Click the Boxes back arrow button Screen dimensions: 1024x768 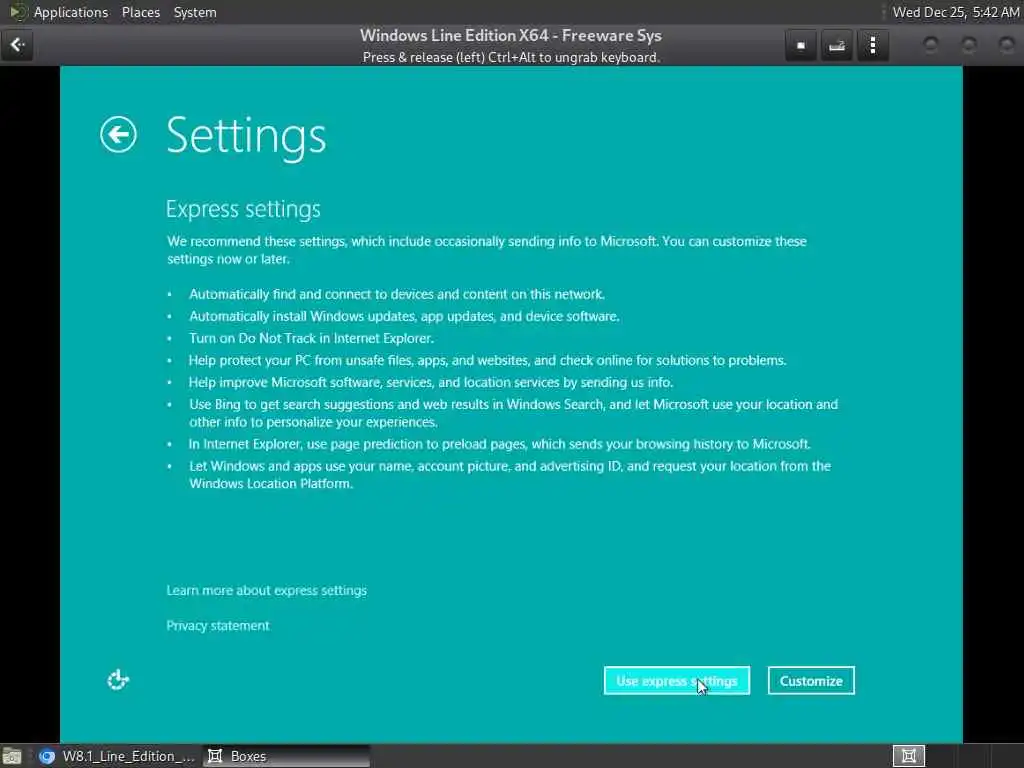coord(17,45)
